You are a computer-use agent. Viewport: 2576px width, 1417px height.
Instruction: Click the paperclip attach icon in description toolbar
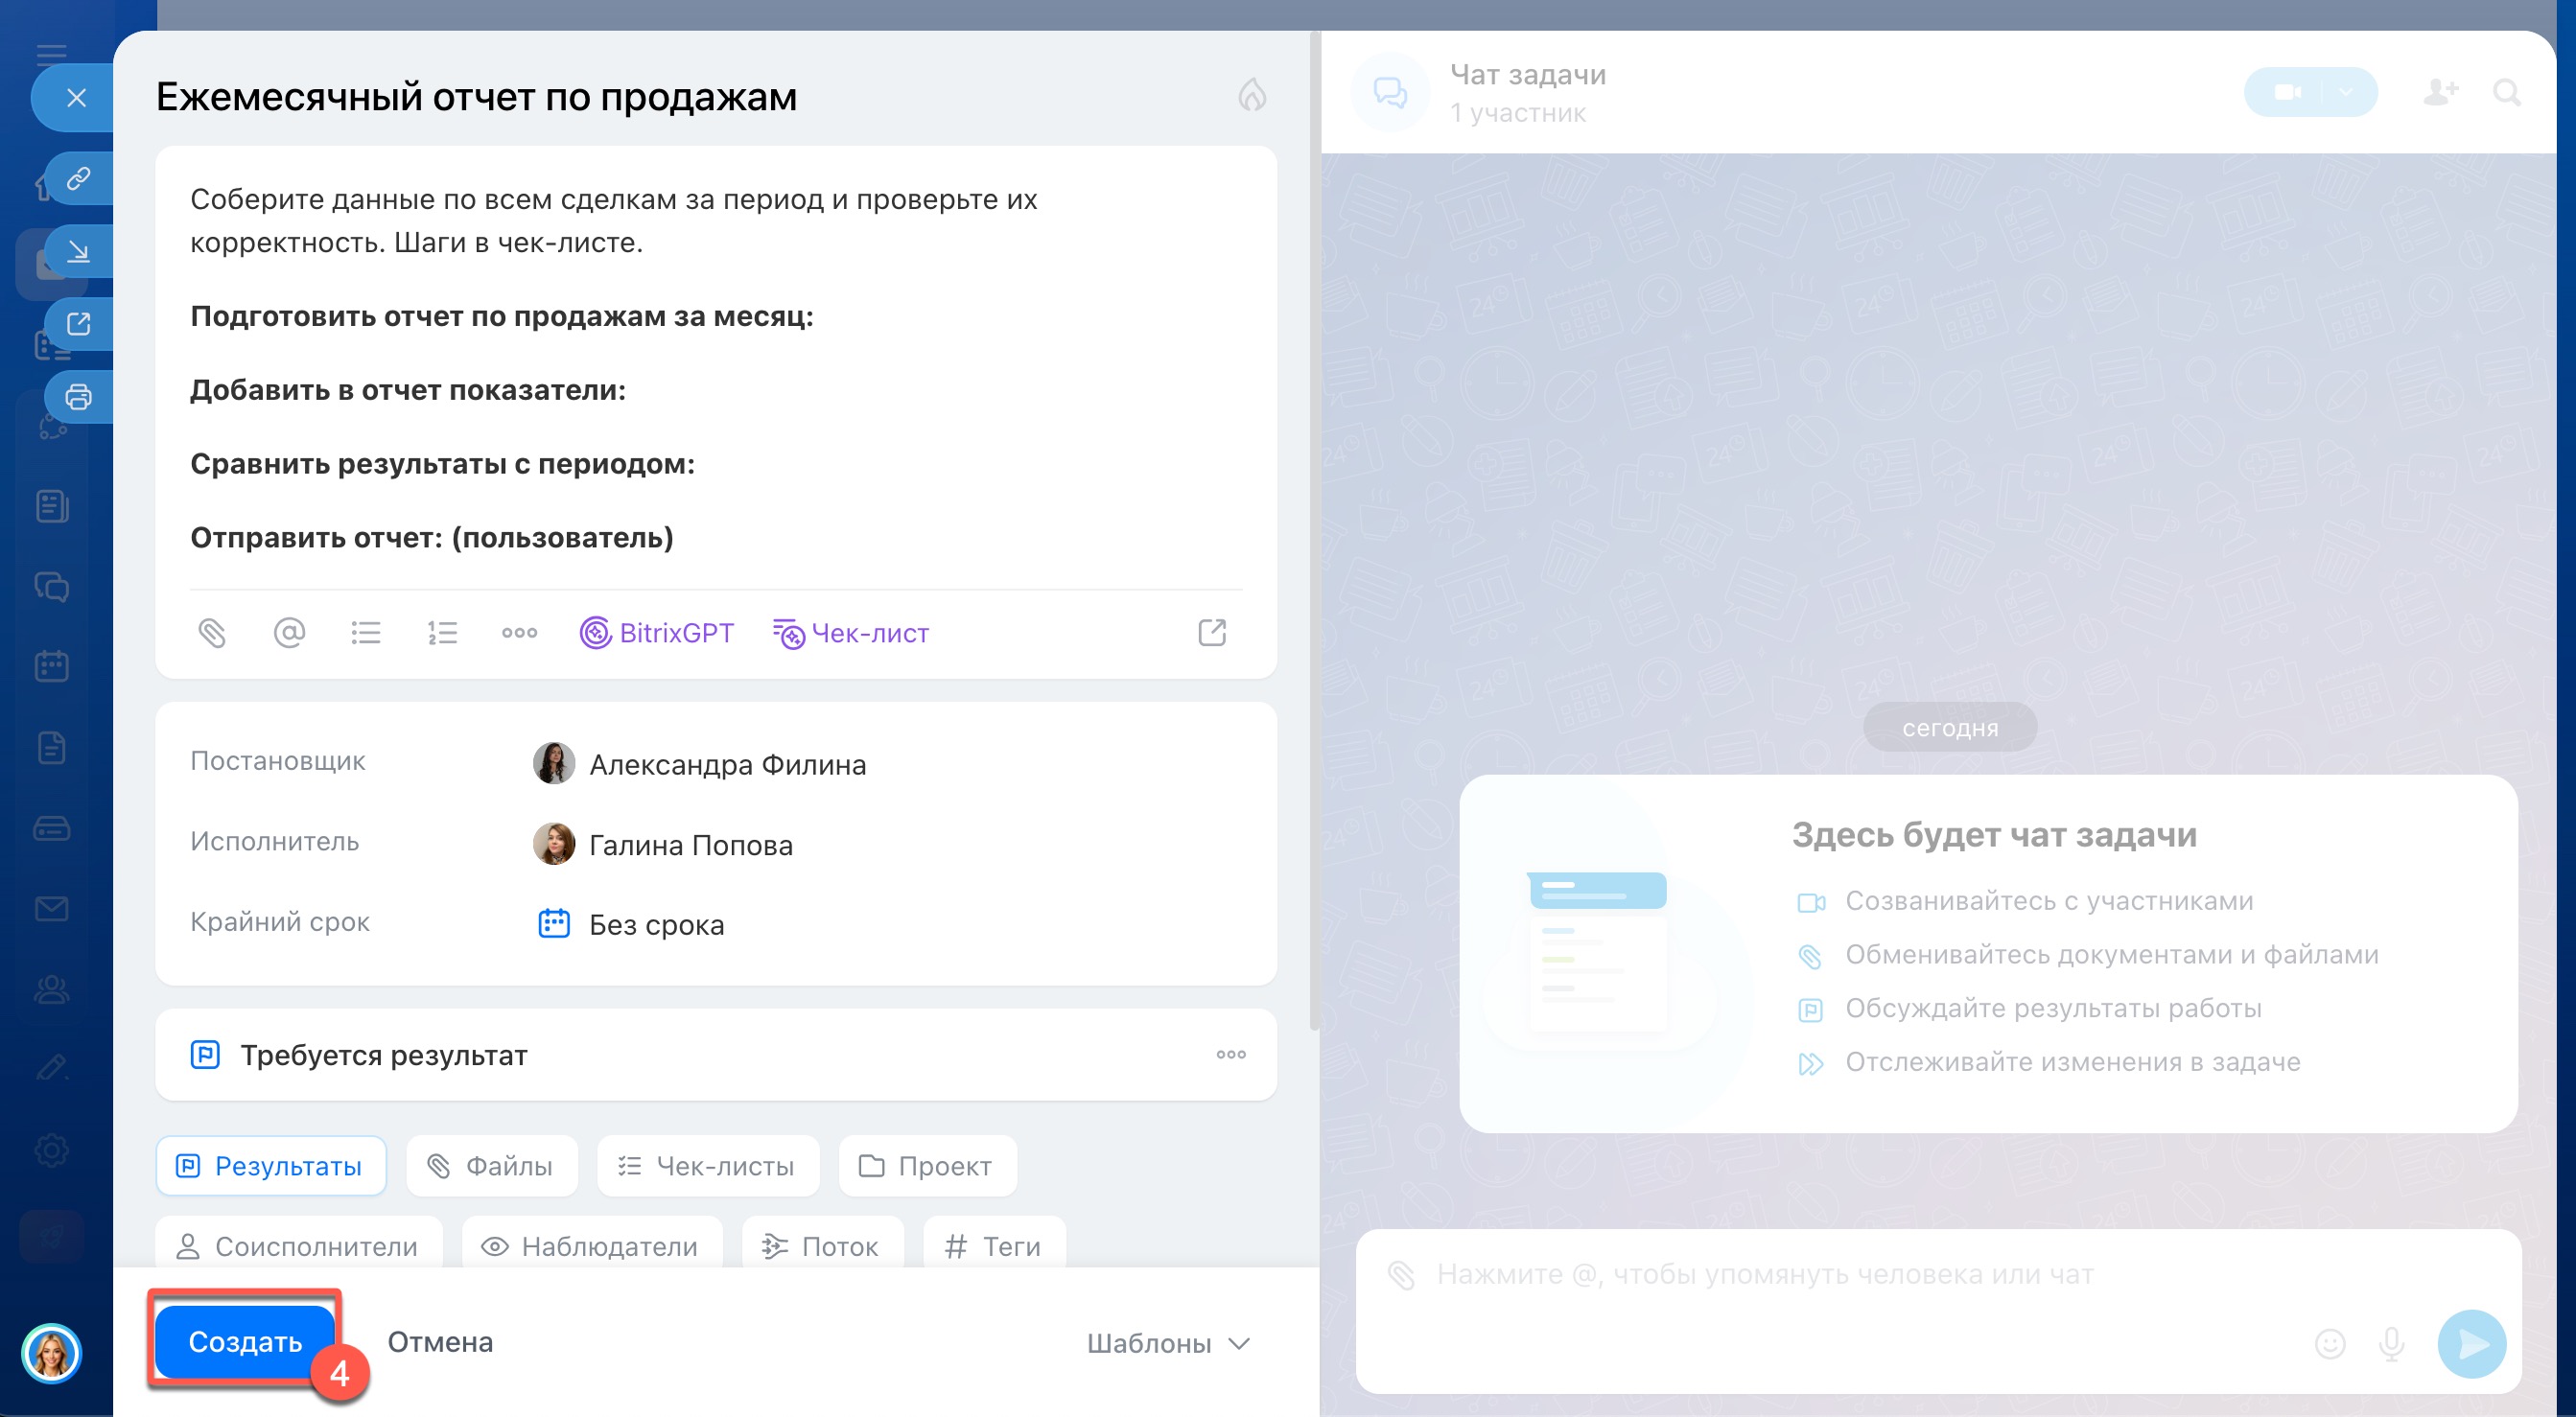pyautogui.click(x=212, y=633)
